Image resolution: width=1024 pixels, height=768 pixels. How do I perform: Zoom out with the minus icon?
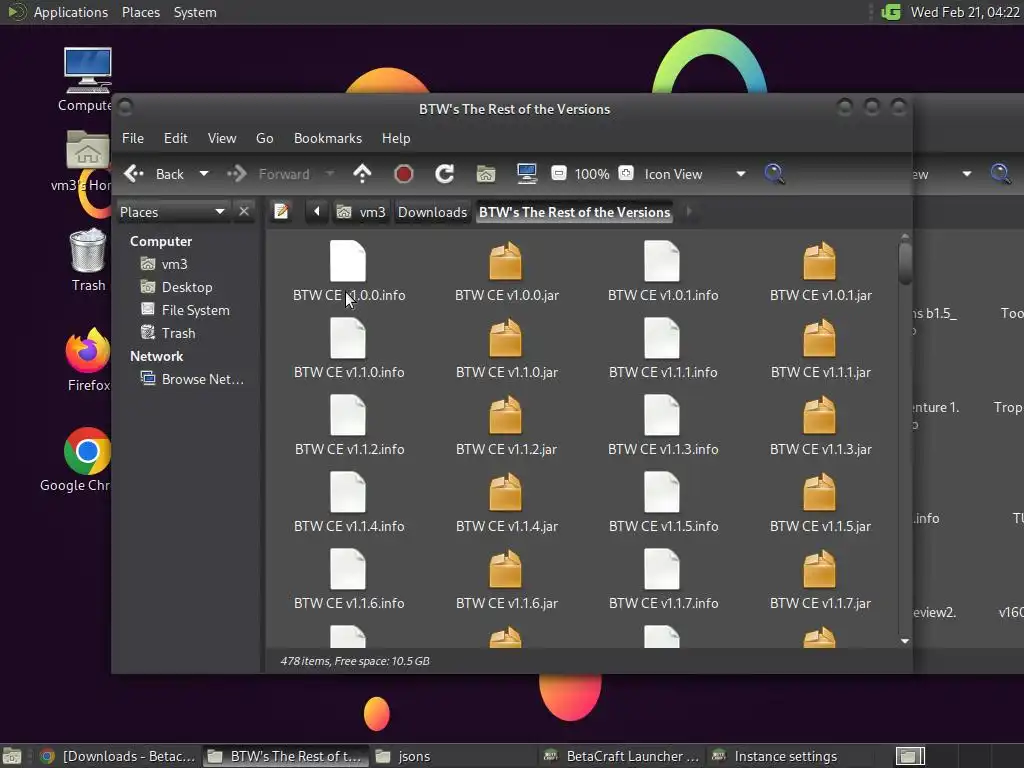pos(558,174)
